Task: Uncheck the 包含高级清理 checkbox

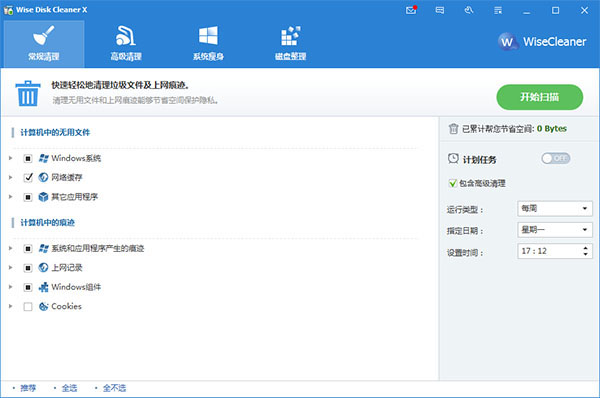Action: coord(453,183)
